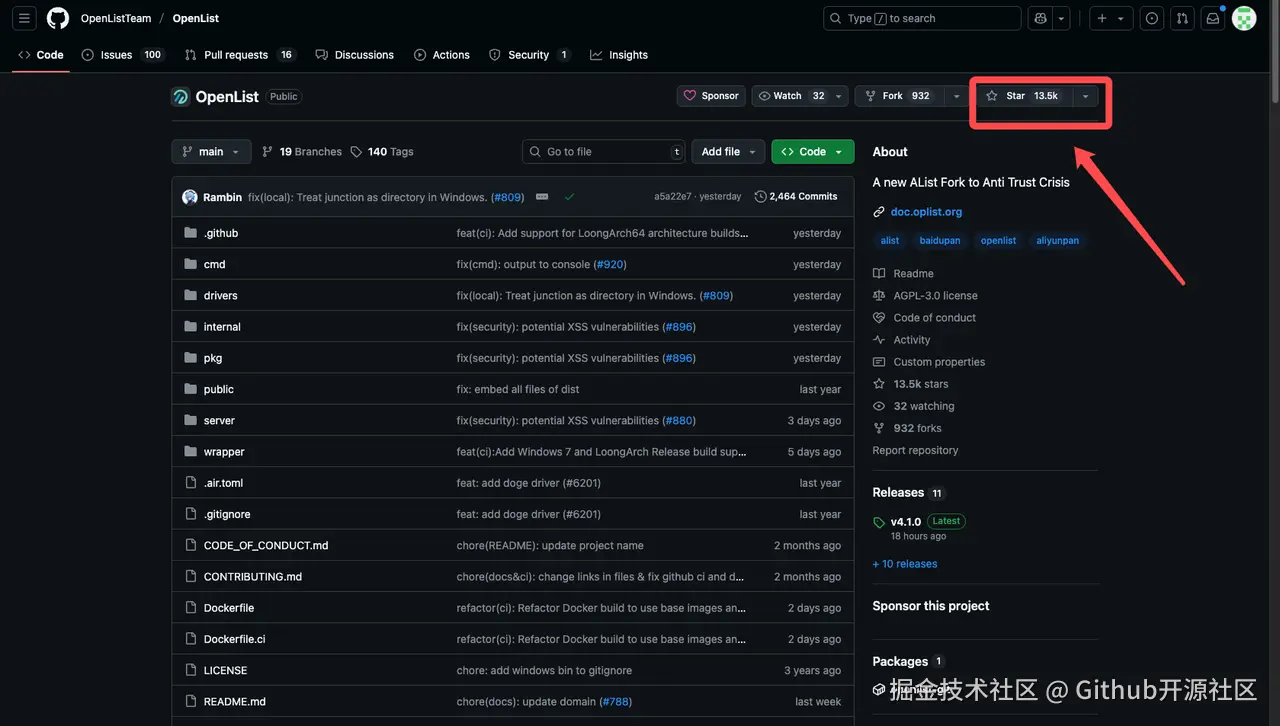Open the internal folder
The image size is (1280, 726).
click(222, 327)
